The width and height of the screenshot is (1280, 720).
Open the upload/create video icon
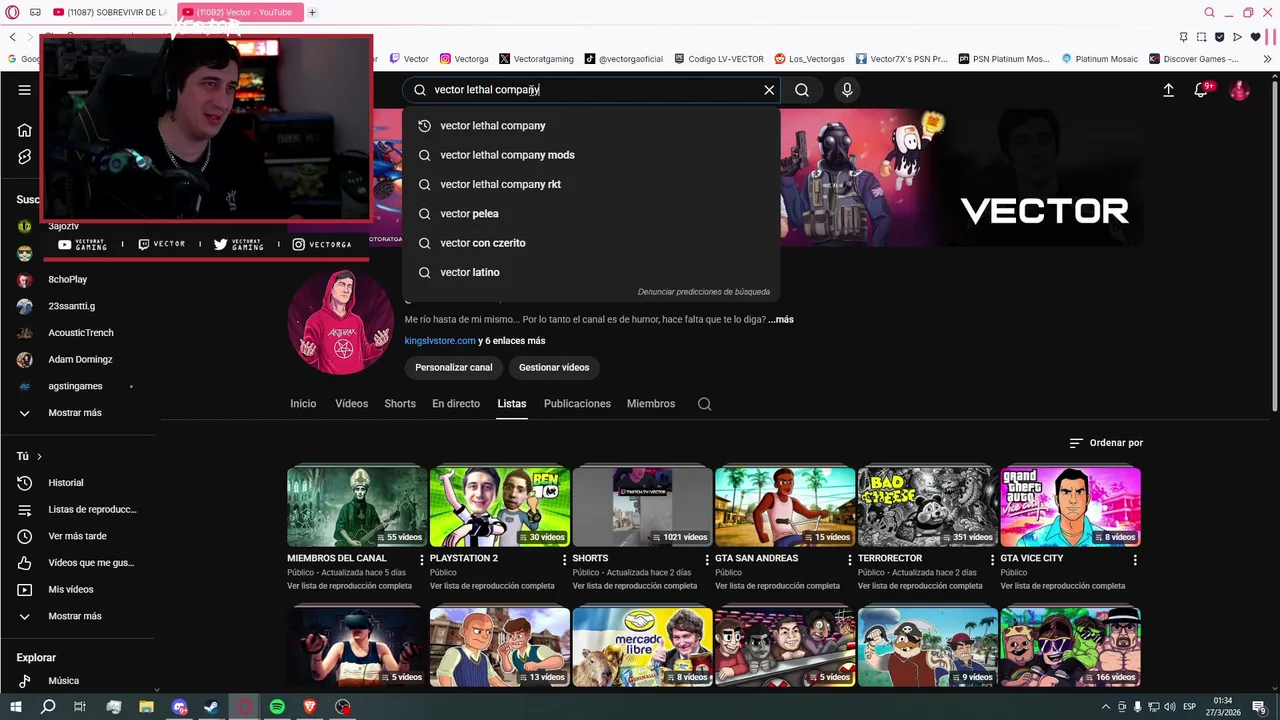coord(1168,90)
